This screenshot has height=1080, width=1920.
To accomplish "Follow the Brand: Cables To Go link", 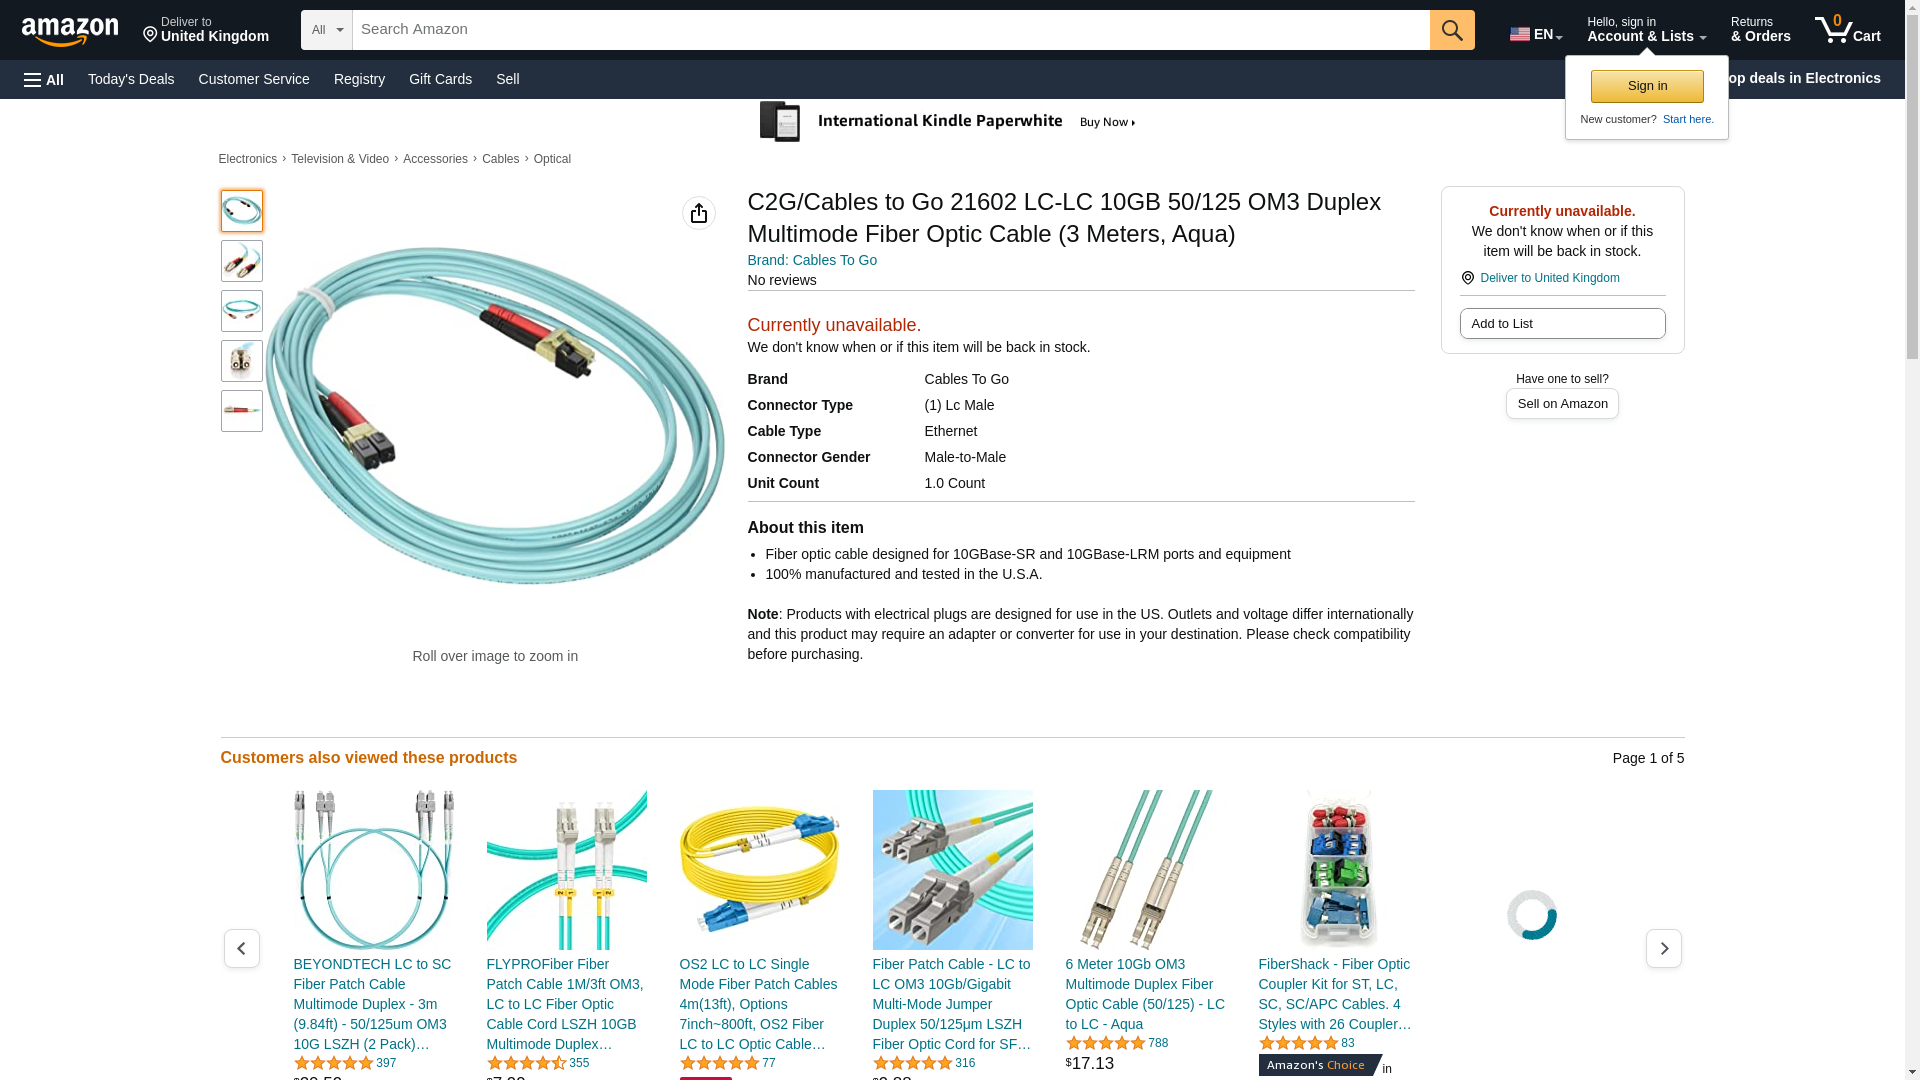I will tap(812, 260).
